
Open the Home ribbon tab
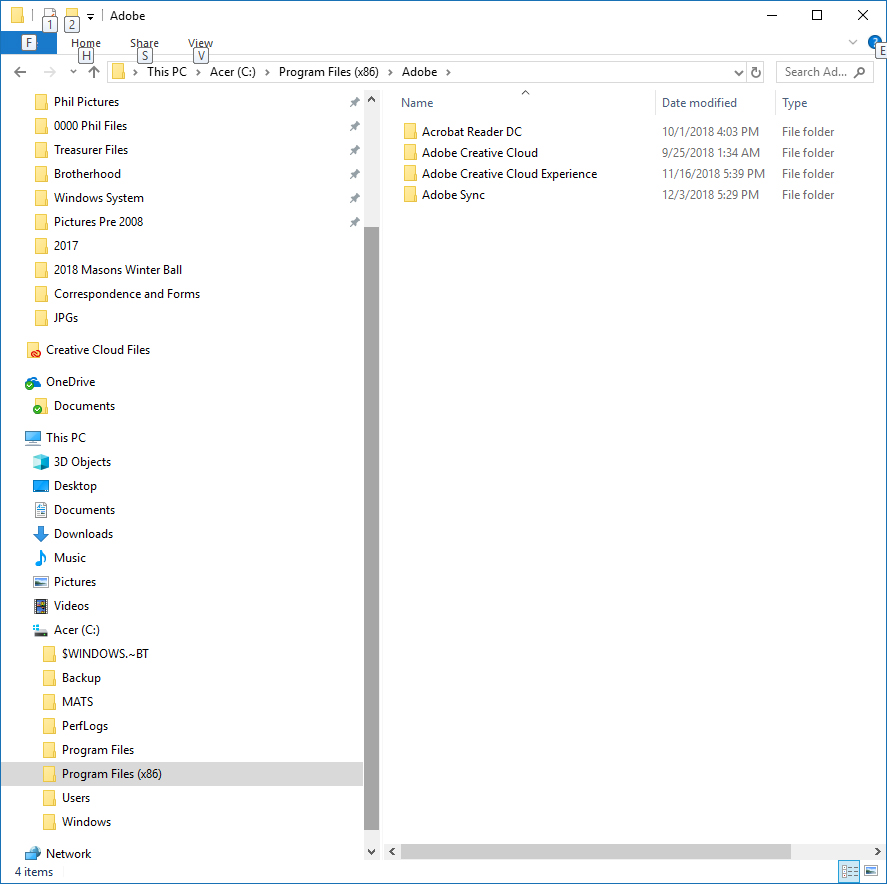[85, 43]
